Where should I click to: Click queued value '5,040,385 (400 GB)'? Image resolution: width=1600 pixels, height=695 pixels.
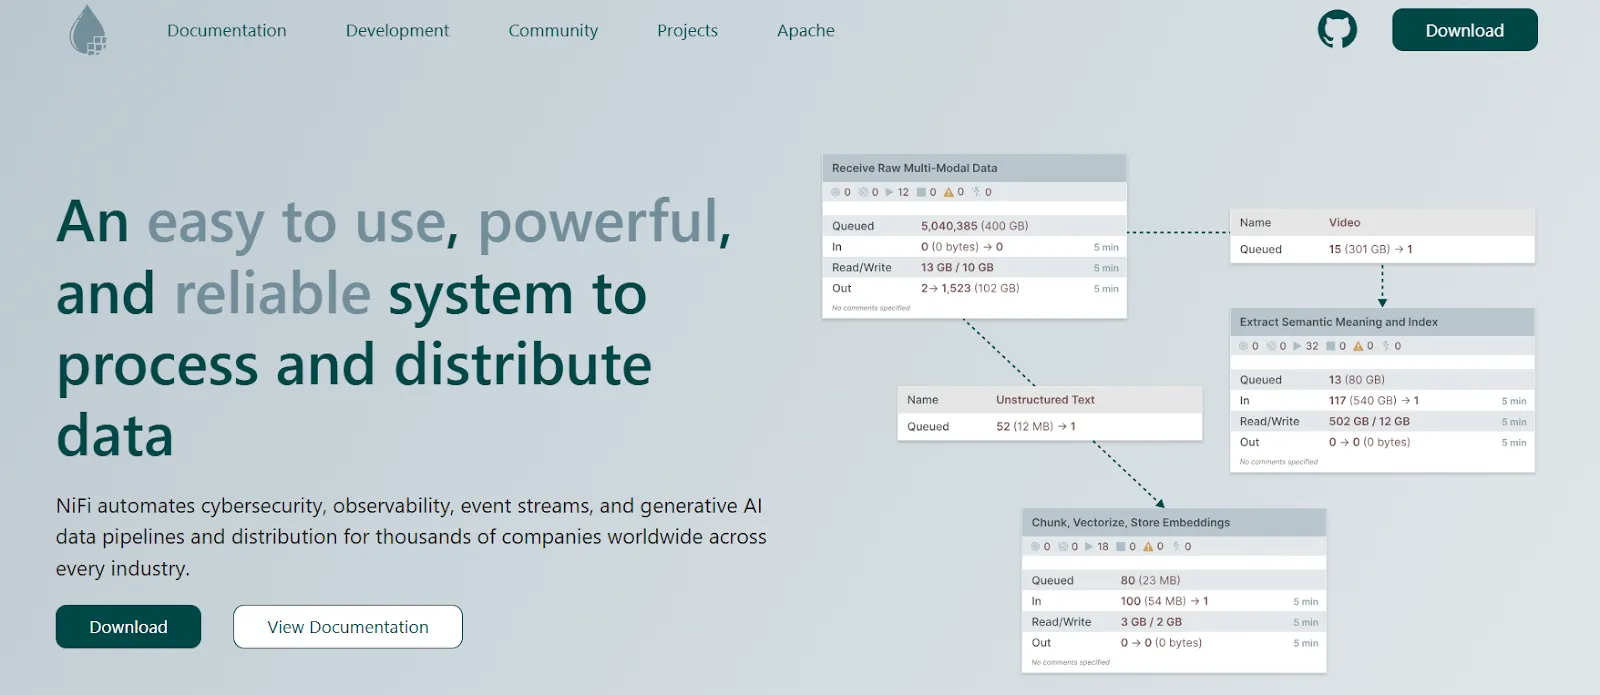coord(974,226)
